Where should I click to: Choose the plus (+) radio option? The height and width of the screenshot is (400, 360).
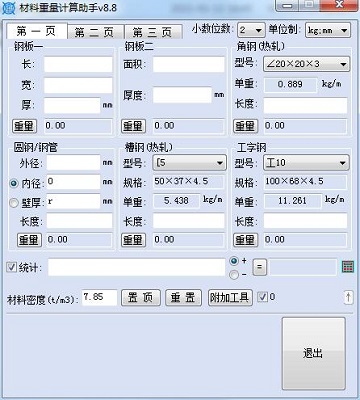coord(234,261)
